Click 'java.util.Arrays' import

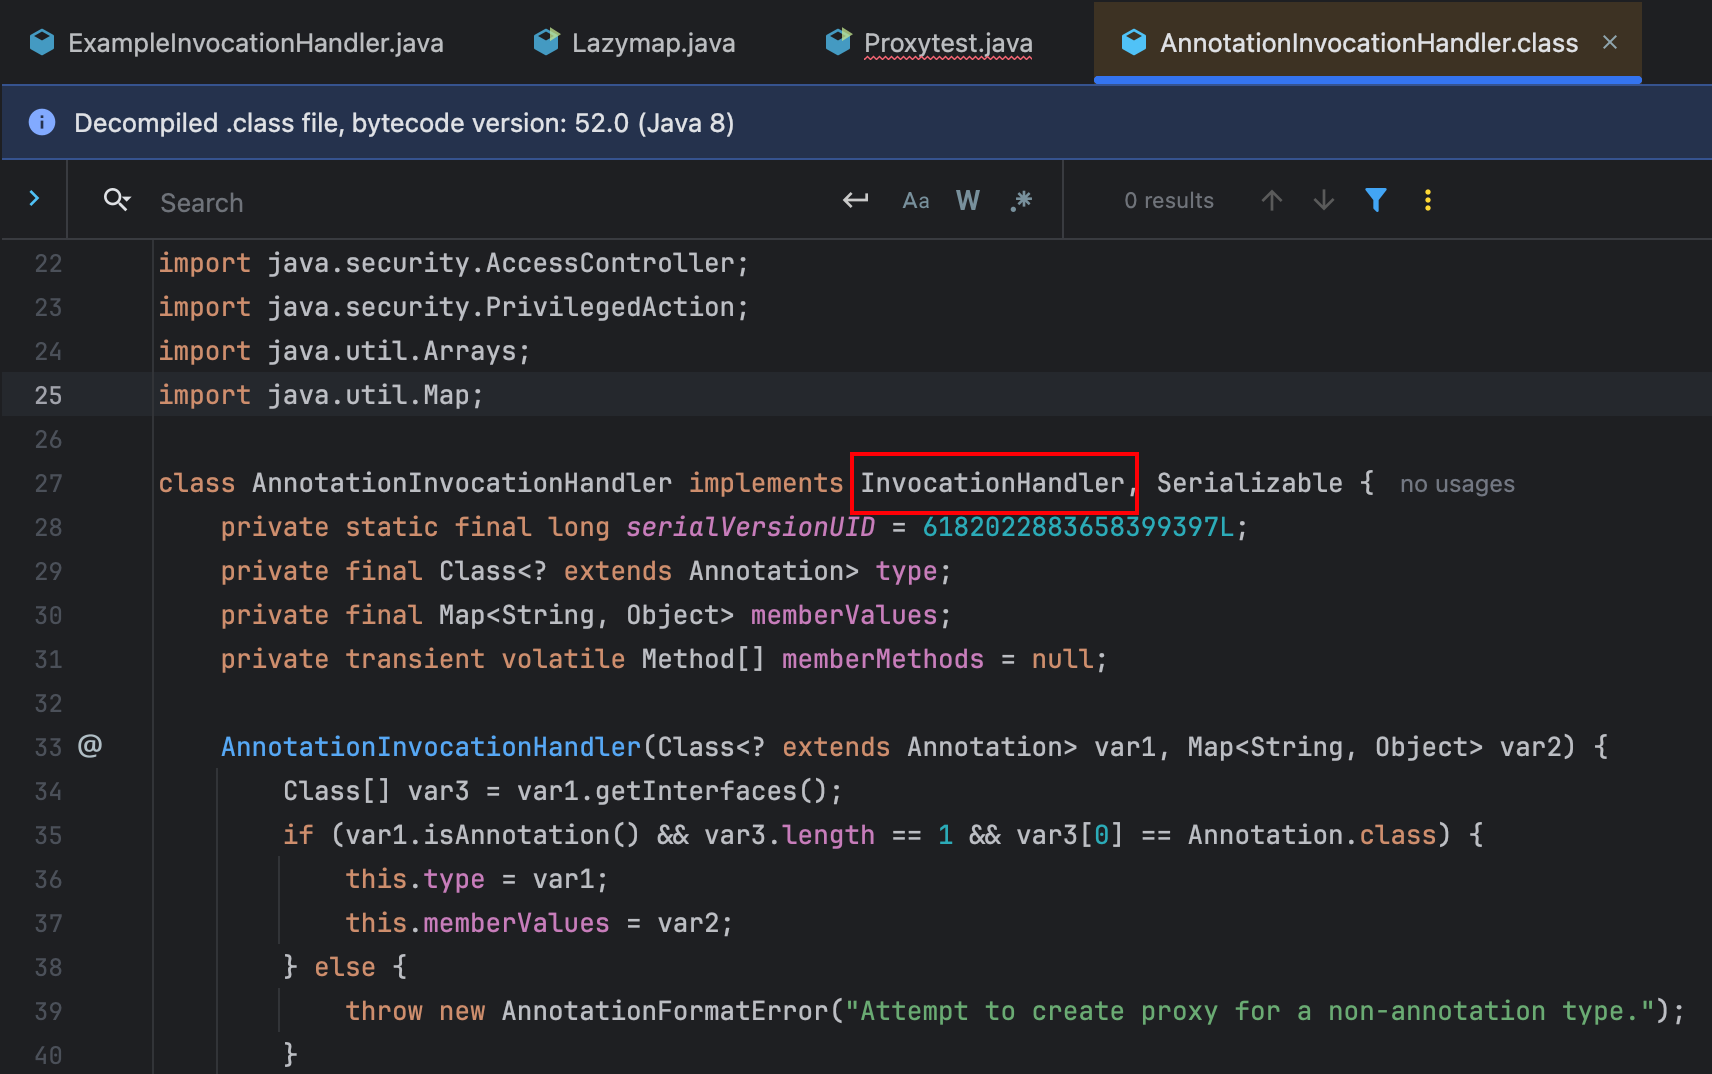[x=392, y=351]
